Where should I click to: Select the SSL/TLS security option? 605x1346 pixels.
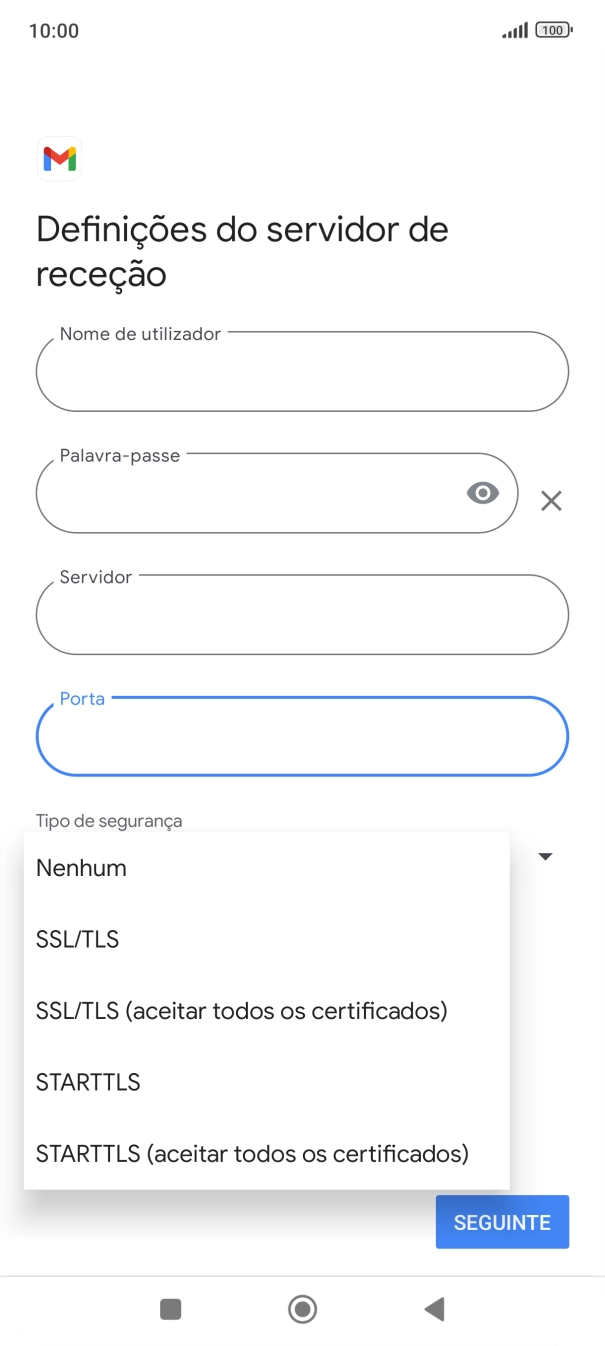click(x=77, y=939)
